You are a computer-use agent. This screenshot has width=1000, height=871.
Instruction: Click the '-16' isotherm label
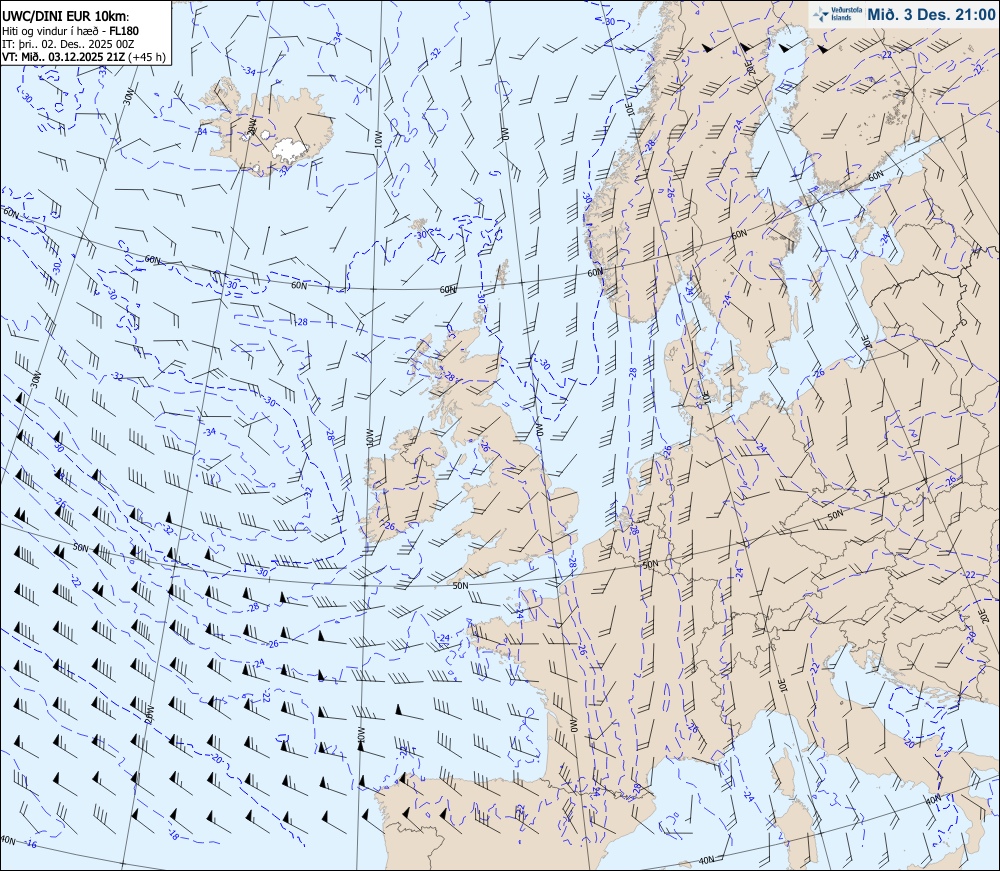pyautogui.click(x=30, y=844)
